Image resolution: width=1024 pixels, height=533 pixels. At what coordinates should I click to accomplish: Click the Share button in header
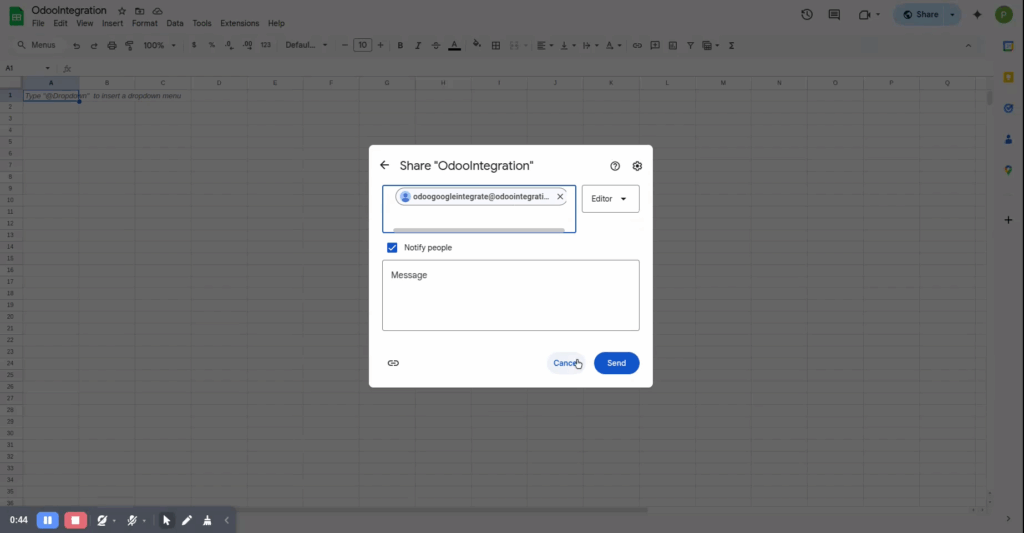(920, 14)
